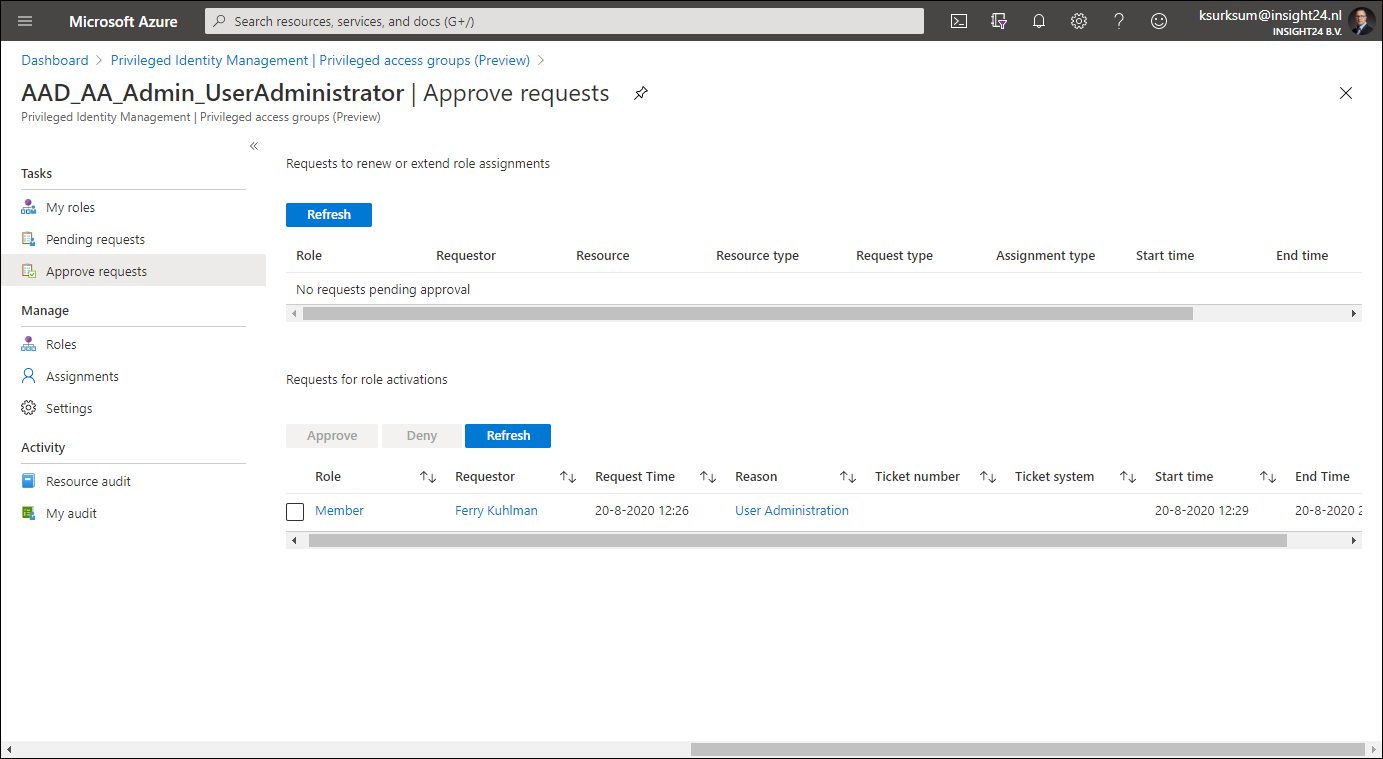Open the Member role link
The height and width of the screenshot is (759, 1383).
coord(339,510)
